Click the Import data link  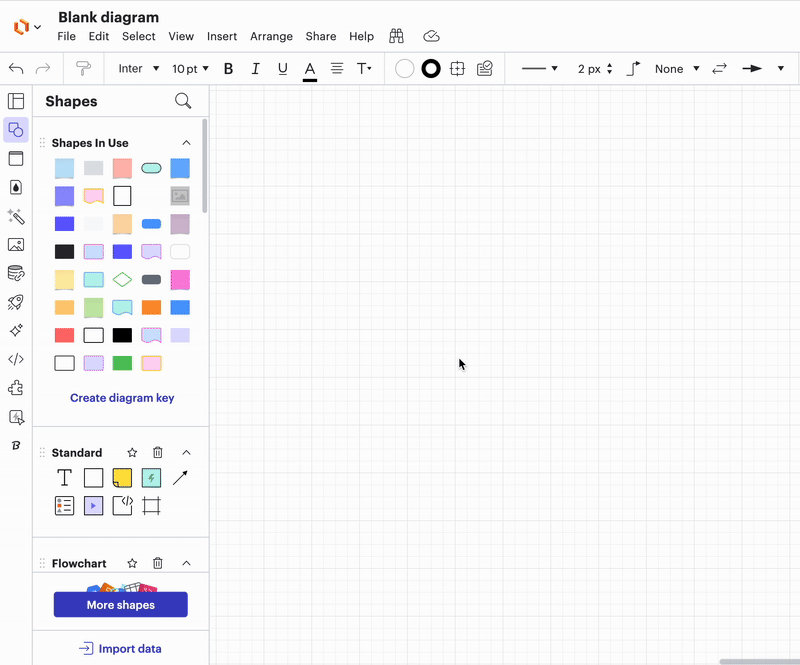(120, 649)
